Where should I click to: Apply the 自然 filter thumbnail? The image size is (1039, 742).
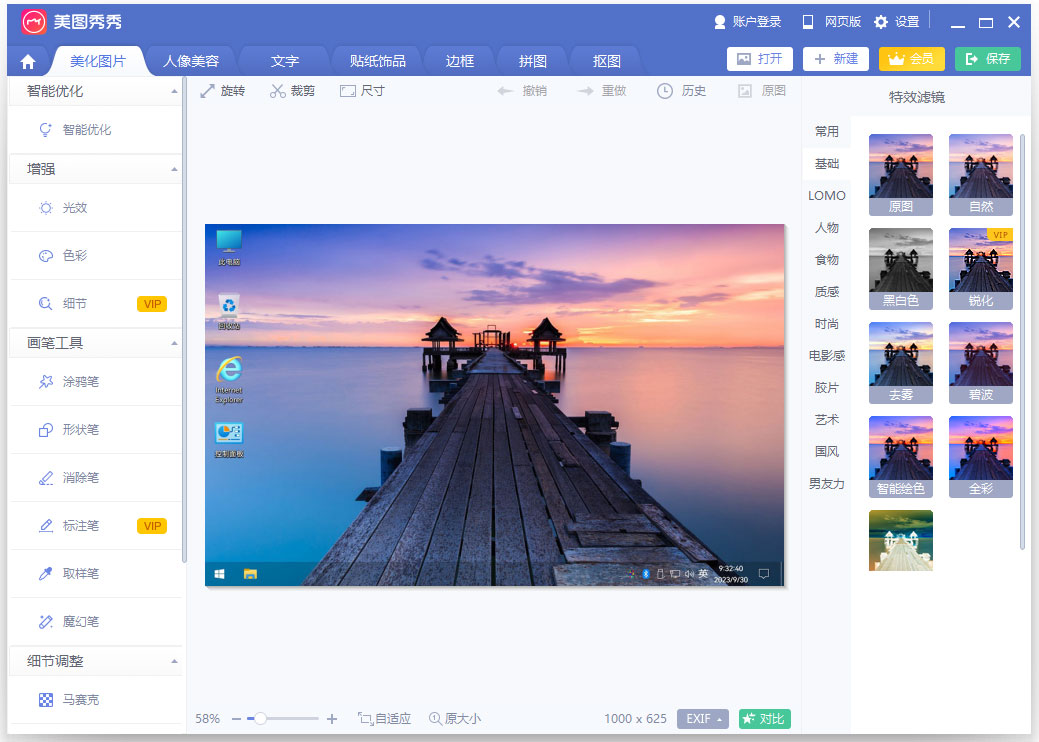click(x=980, y=175)
